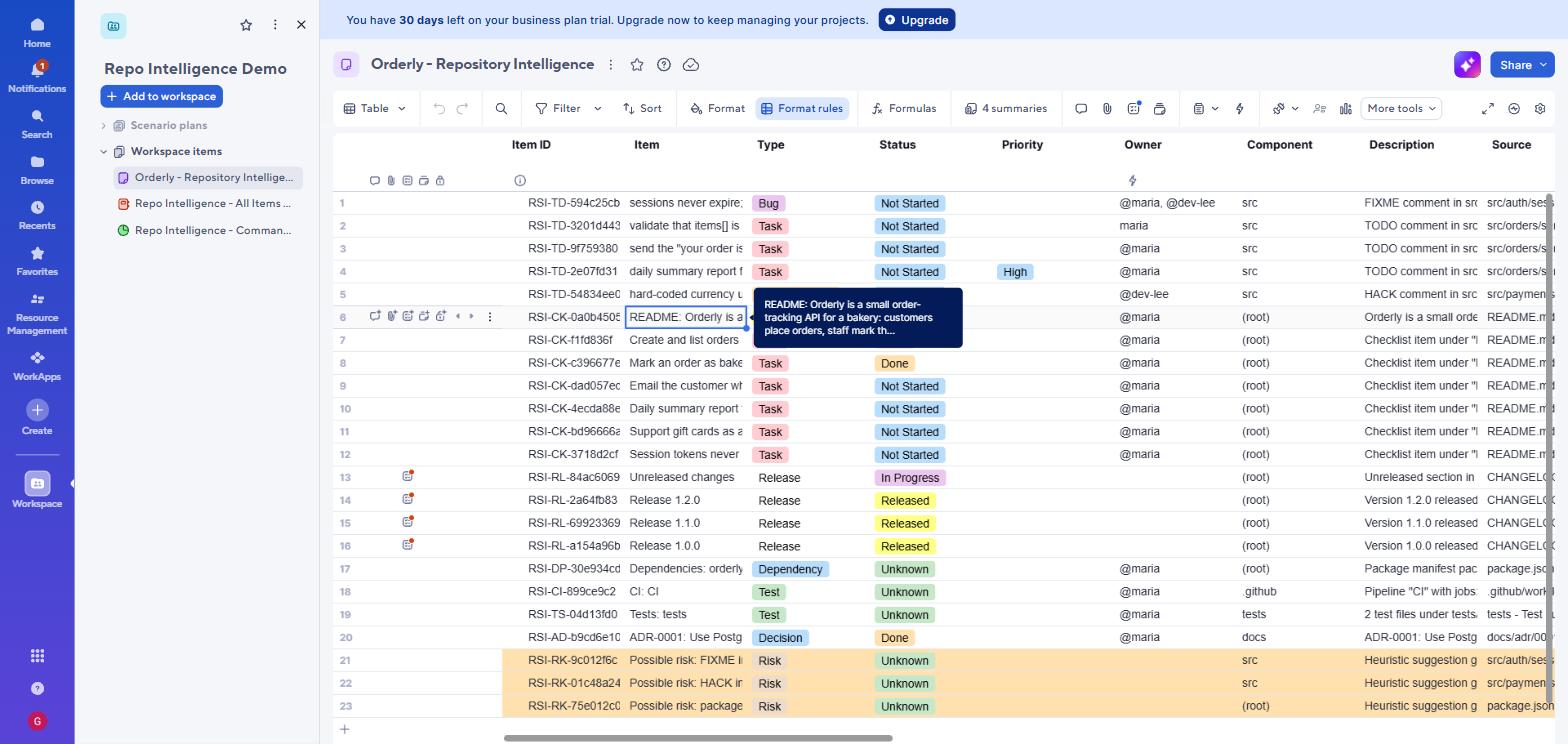The height and width of the screenshot is (744, 1568).
Task: Open the Sort tool
Action: click(x=642, y=108)
